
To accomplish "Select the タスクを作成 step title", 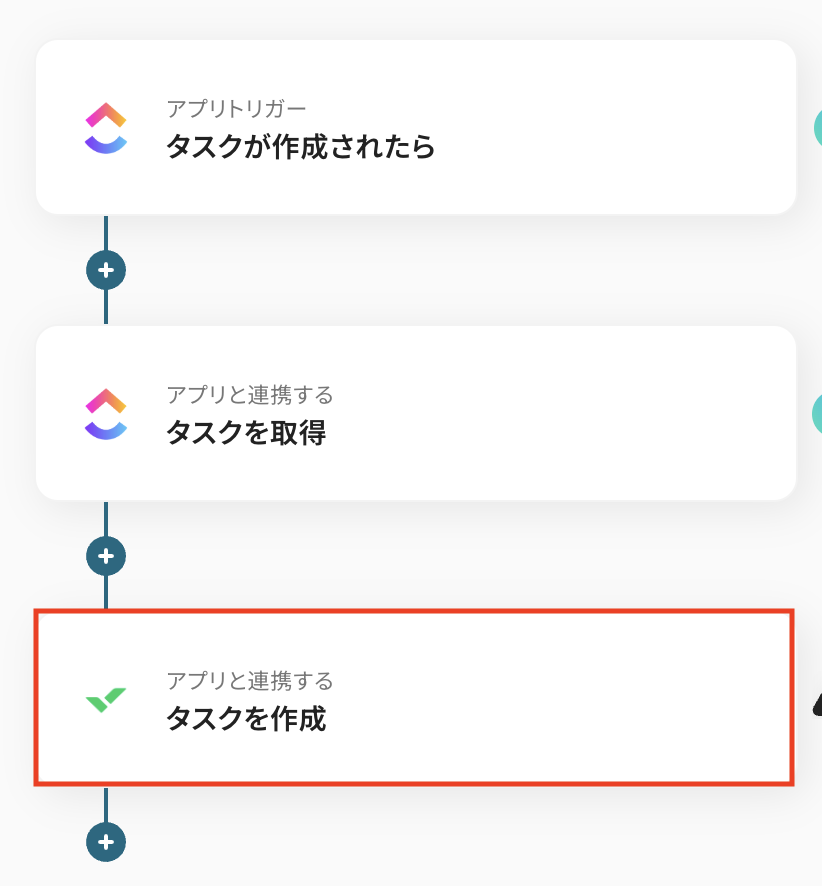I will (x=246, y=718).
